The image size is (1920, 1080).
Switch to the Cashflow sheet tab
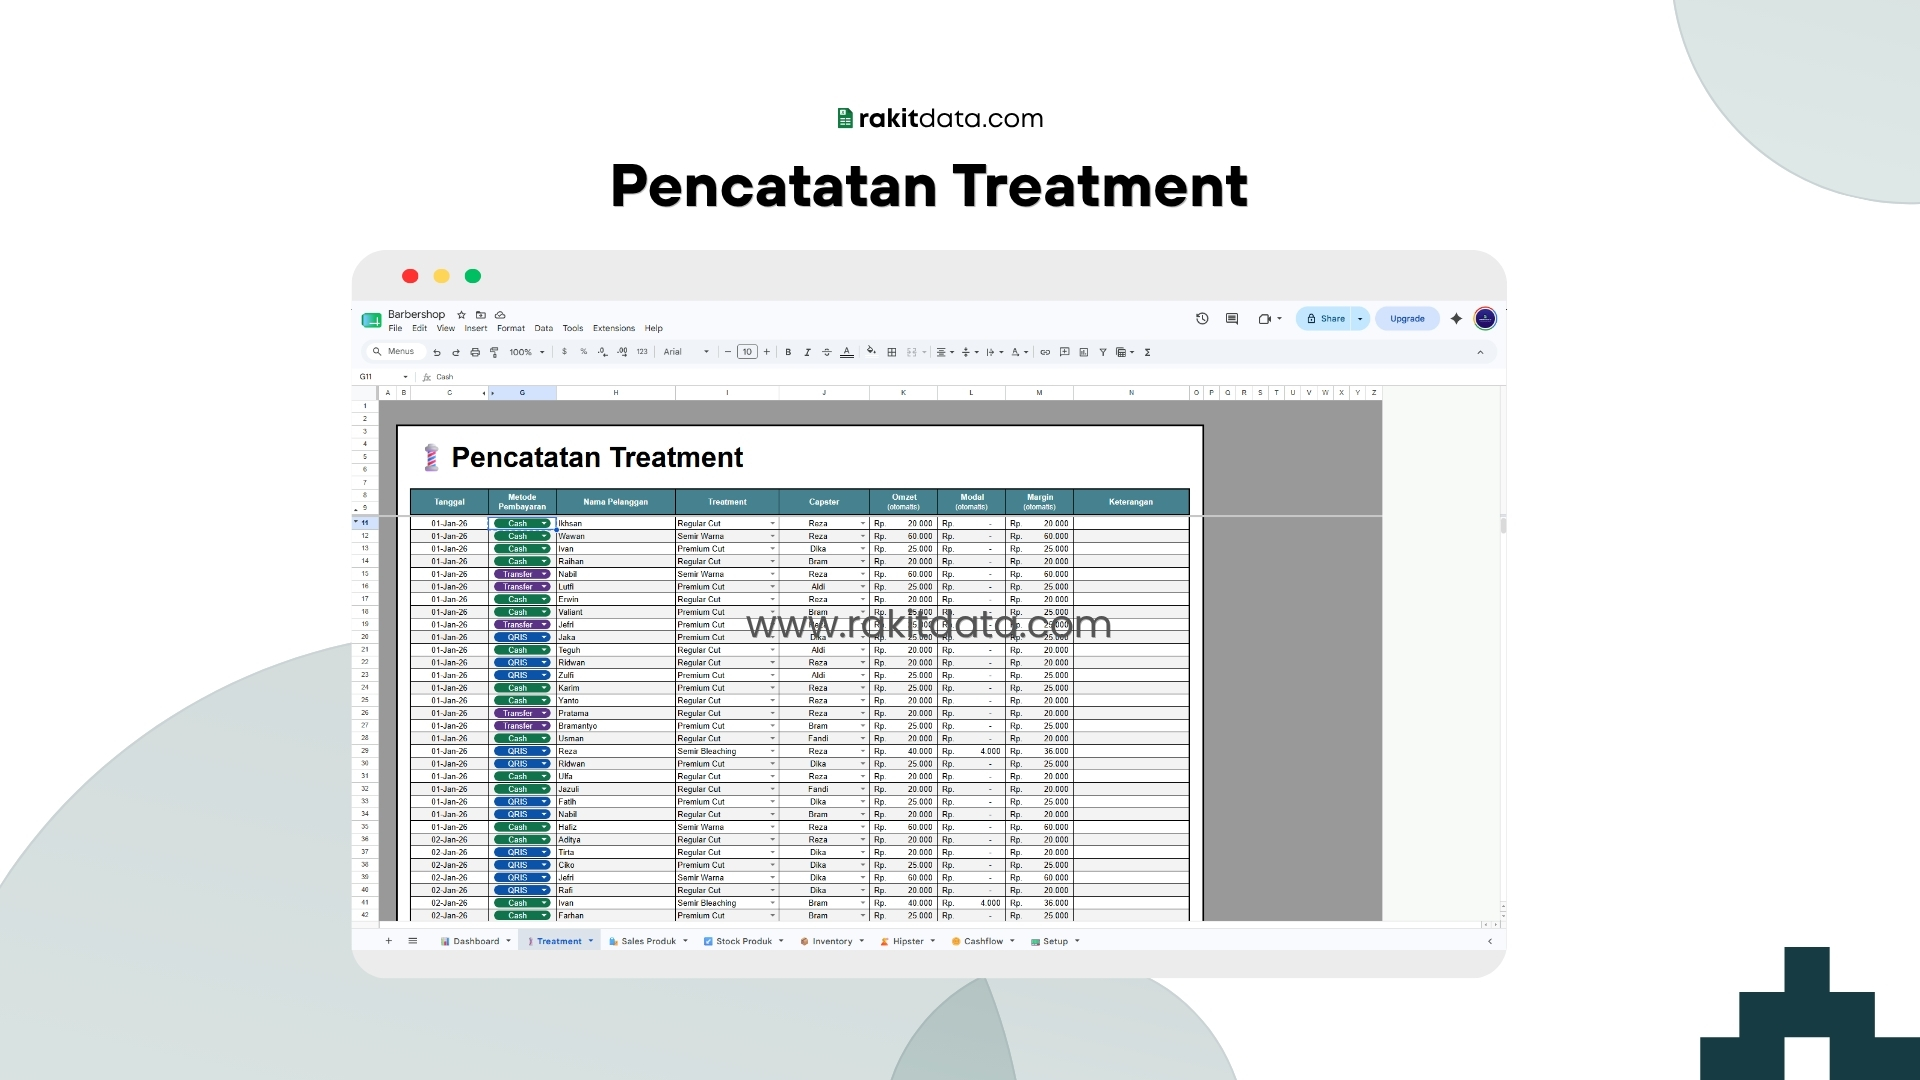983,941
